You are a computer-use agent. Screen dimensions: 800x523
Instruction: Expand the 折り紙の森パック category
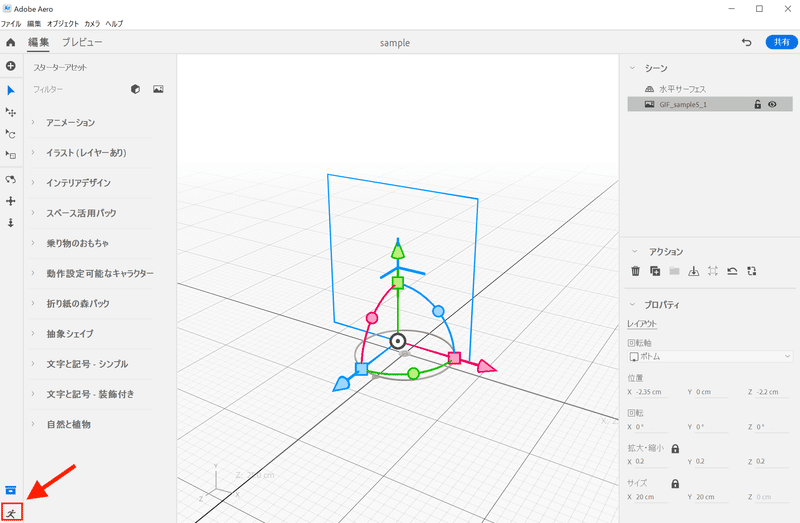[34, 304]
